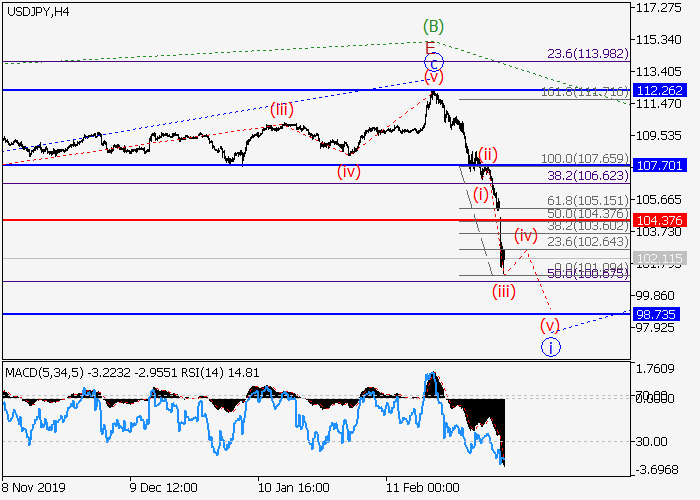700x500 pixels.
Task: Select the blue circled i wave marker
Action: point(550,347)
